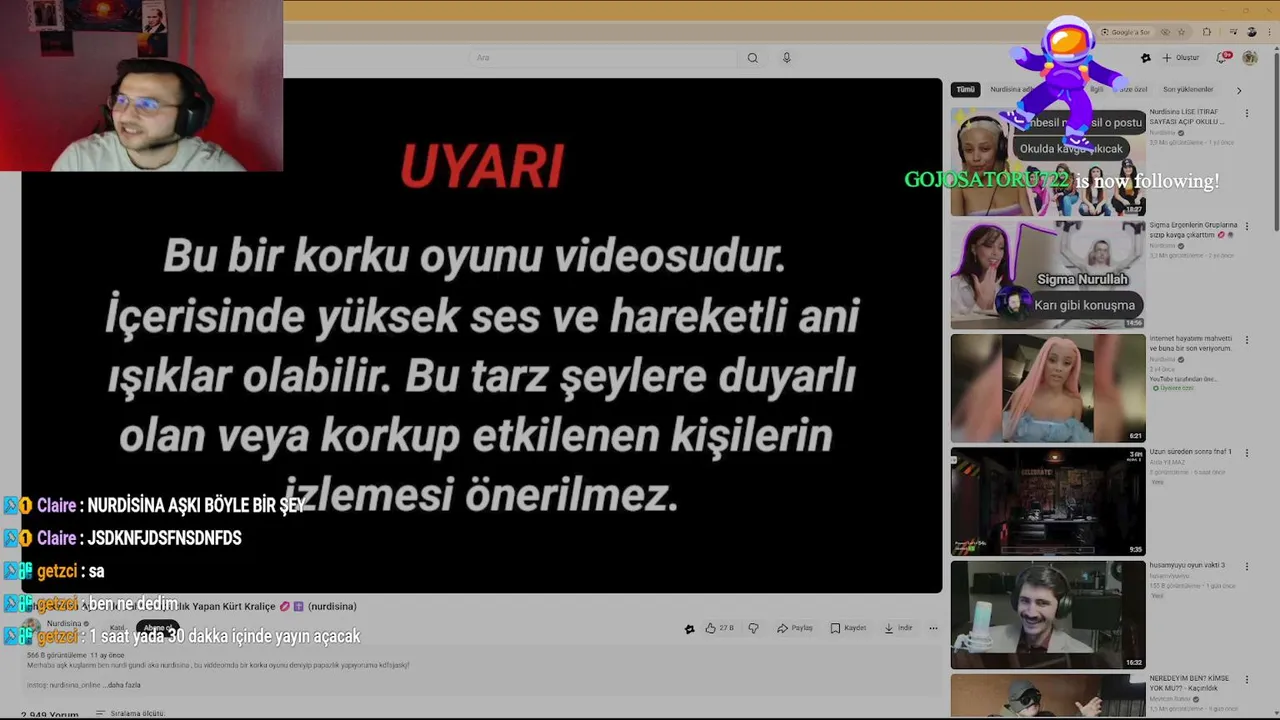Click the Paylaş share button

(x=794, y=628)
